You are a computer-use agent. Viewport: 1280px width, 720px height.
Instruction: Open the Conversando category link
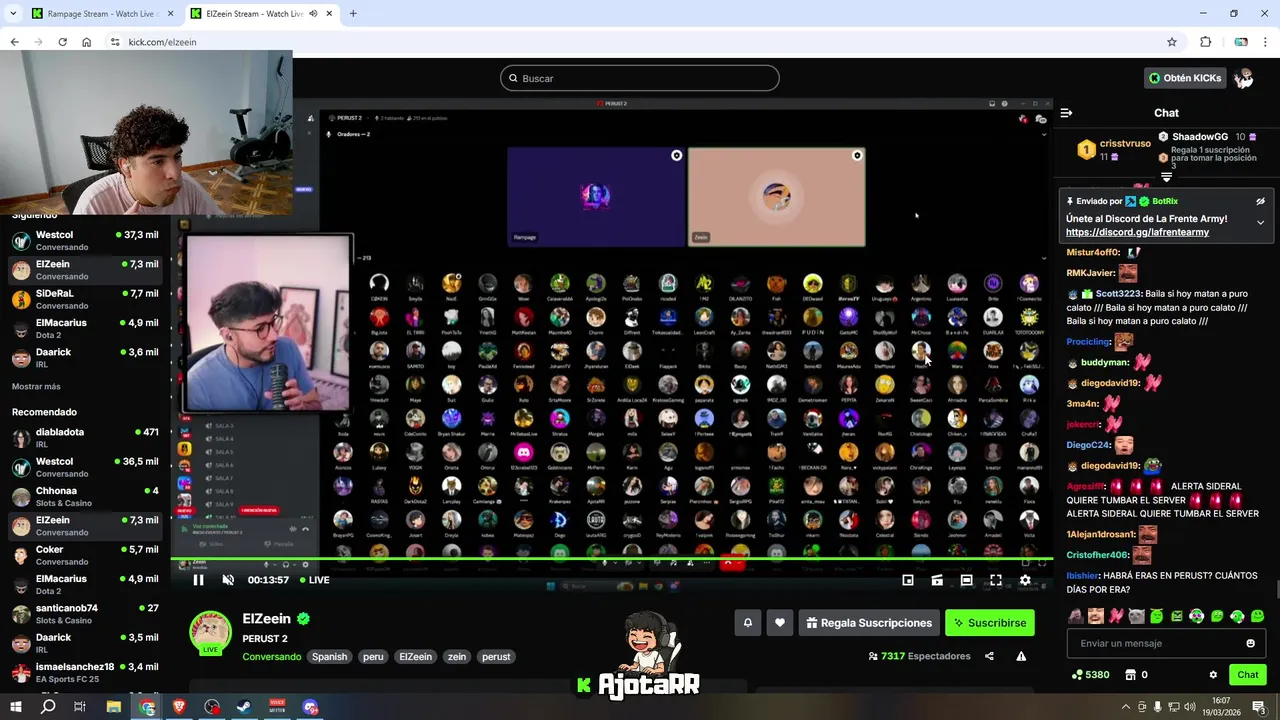[x=272, y=657]
